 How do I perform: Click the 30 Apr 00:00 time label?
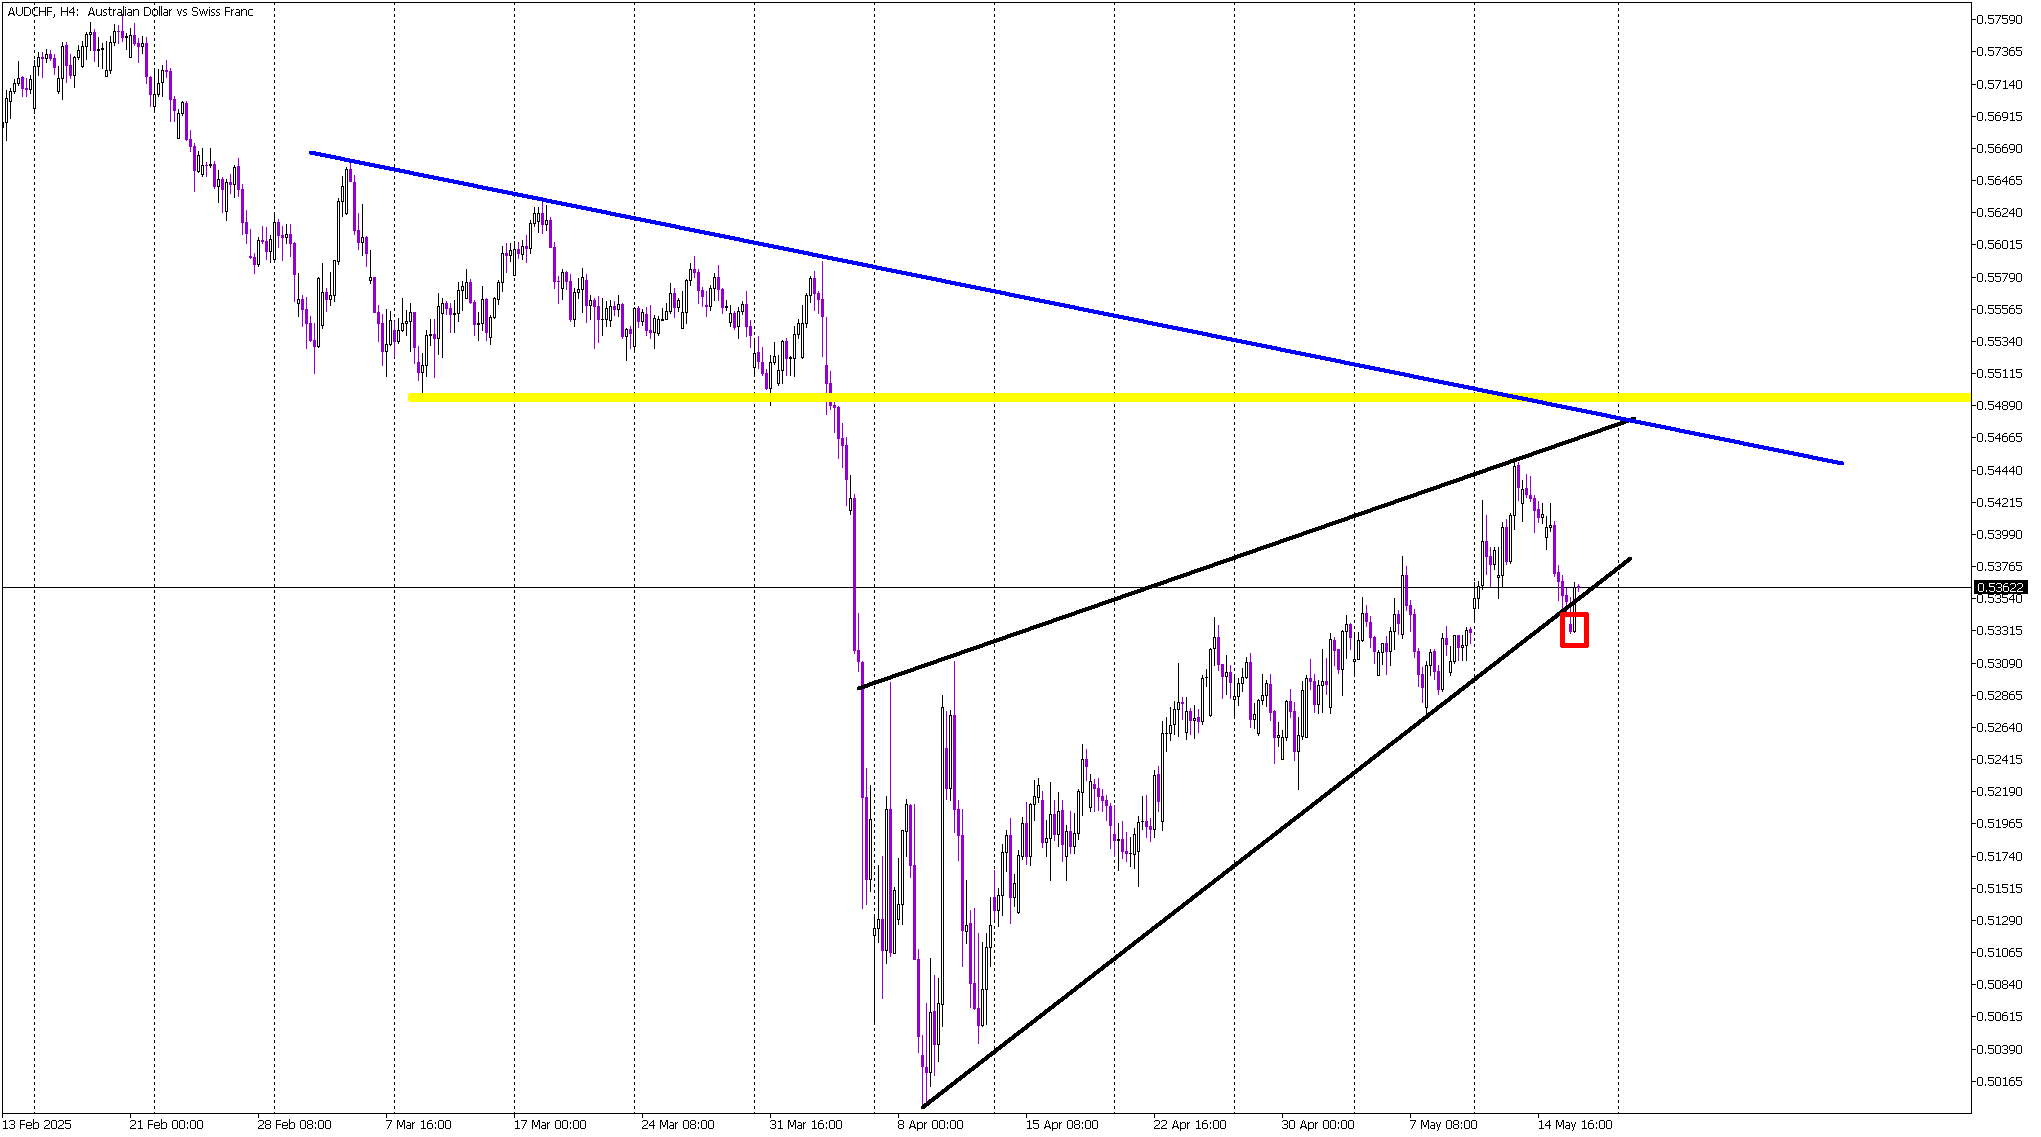pyautogui.click(x=1318, y=1125)
